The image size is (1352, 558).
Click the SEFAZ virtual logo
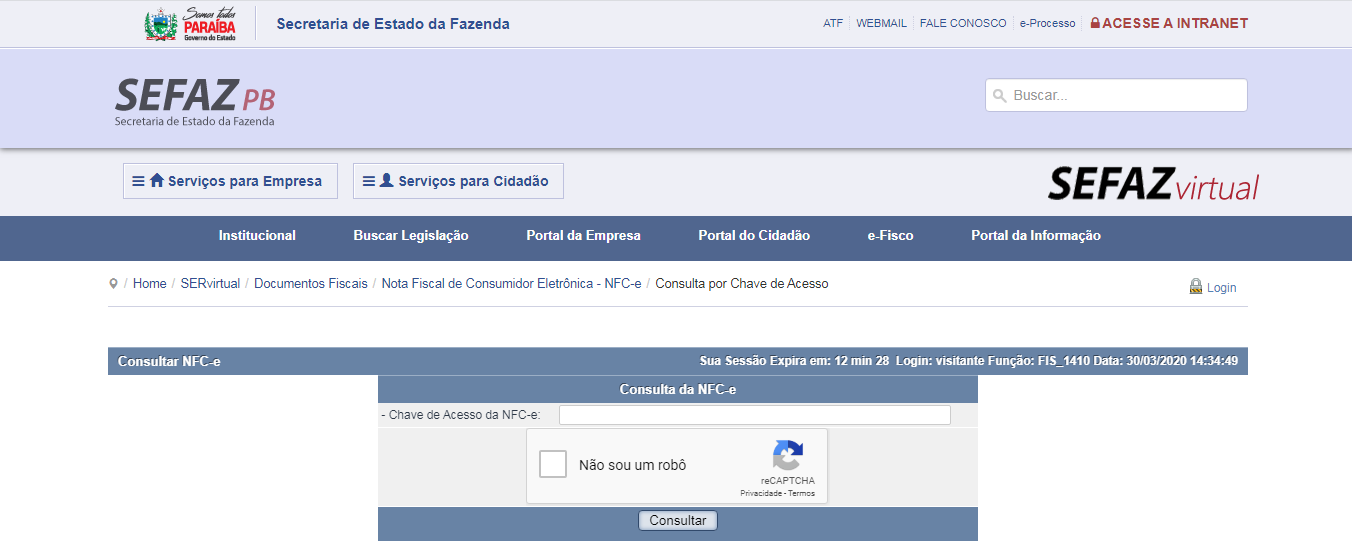(1152, 184)
